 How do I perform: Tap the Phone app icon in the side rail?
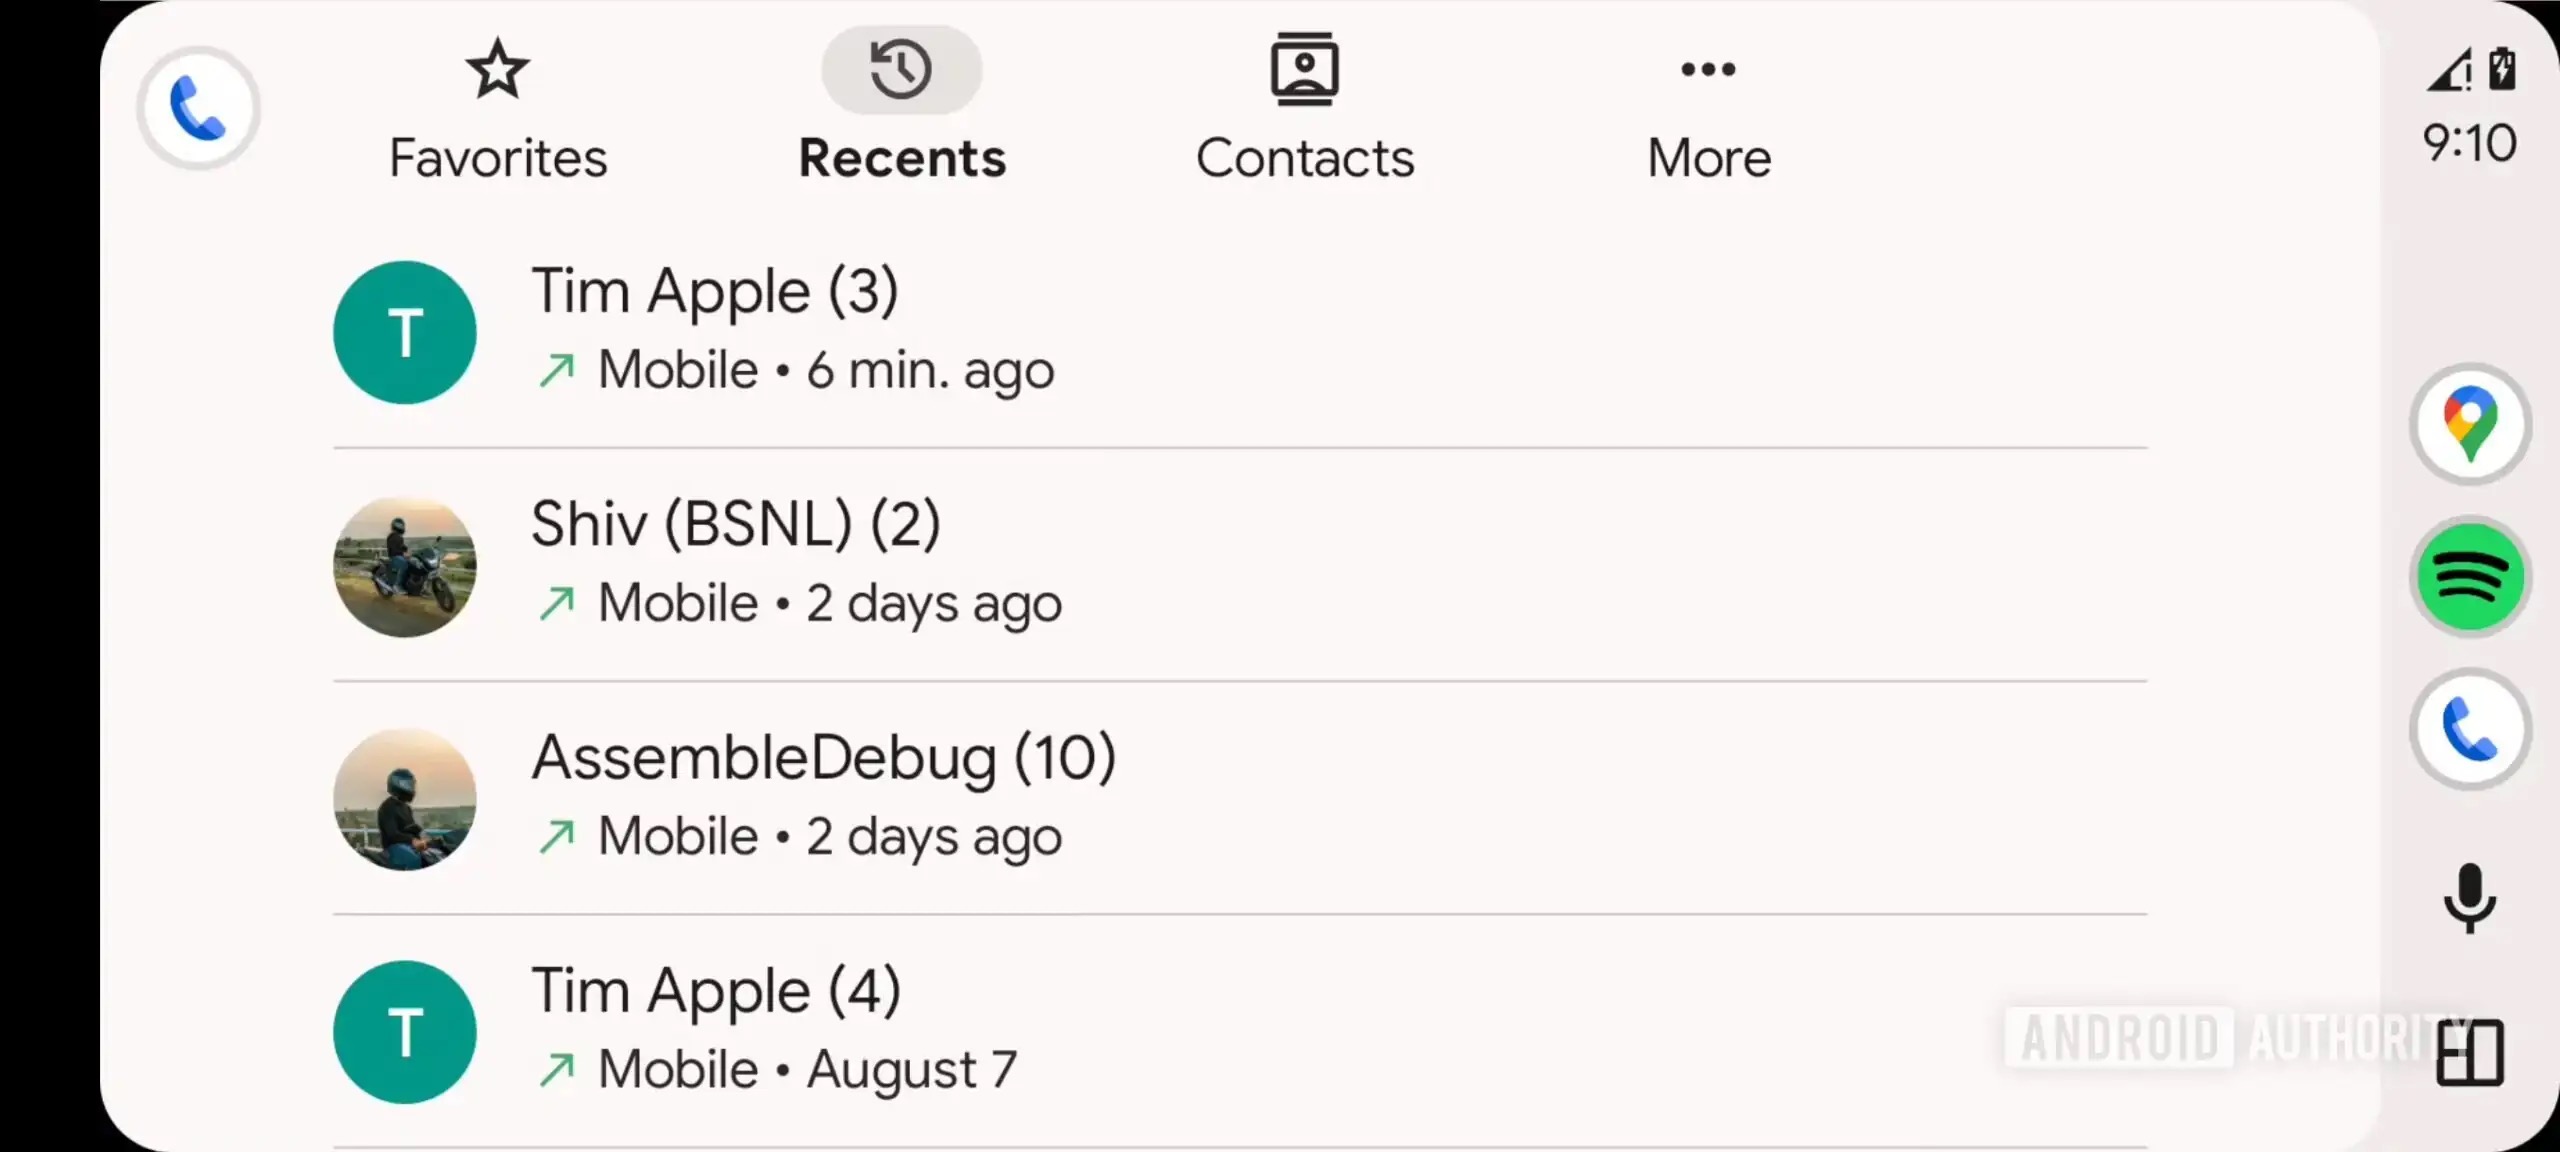(2469, 729)
